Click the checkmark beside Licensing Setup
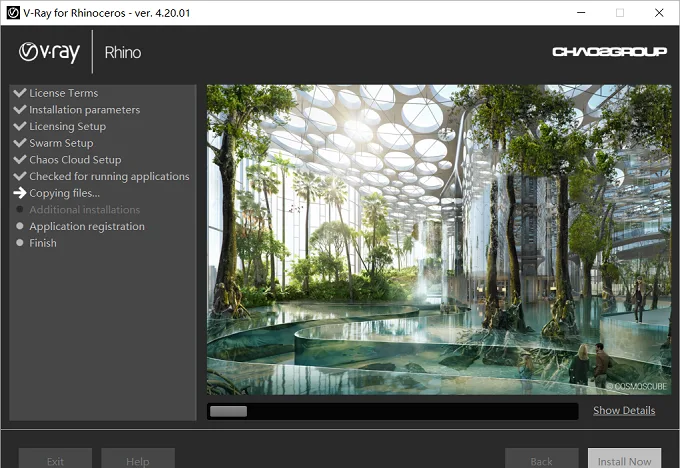680x468 pixels. click(20, 126)
